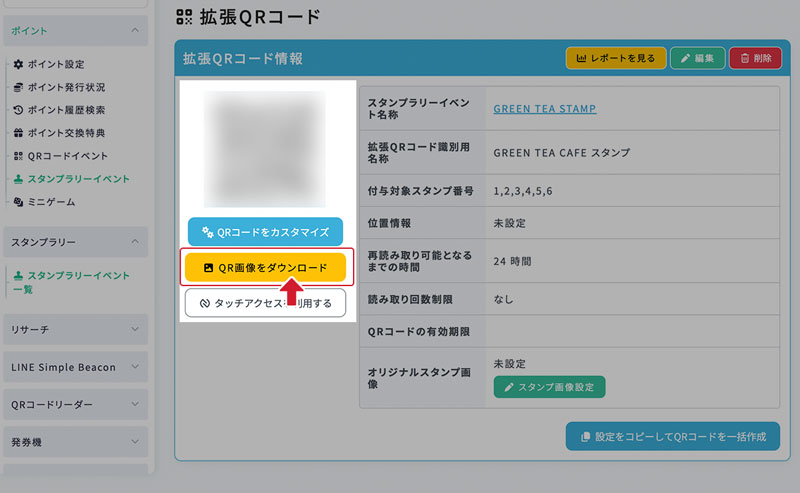This screenshot has width=800, height=493.
Task: Click the trash icon on 削除 button
Action: [744, 59]
